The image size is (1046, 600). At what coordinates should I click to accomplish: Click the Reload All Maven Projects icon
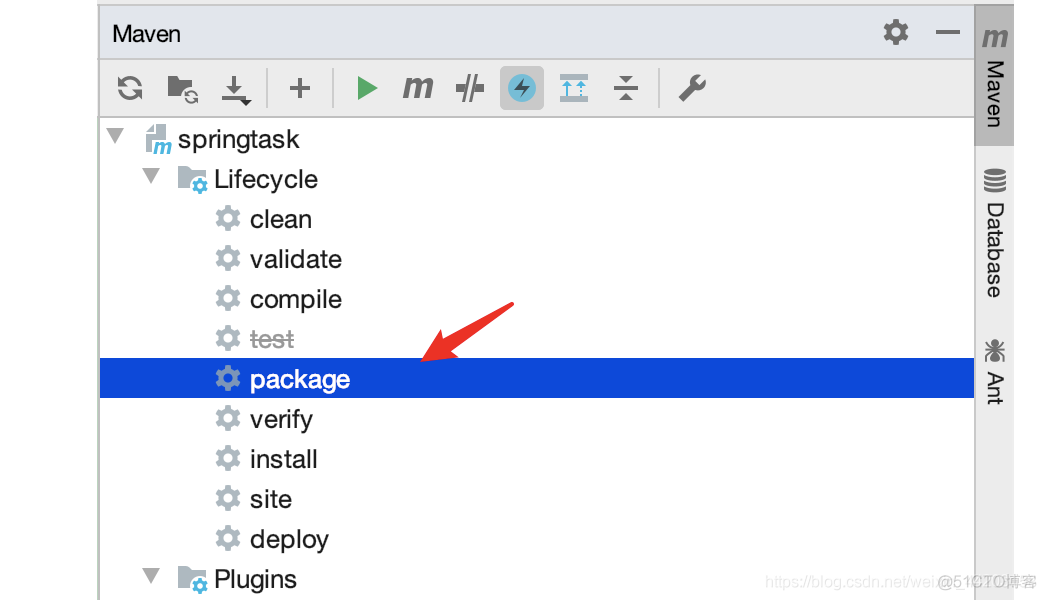coord(130,88)
